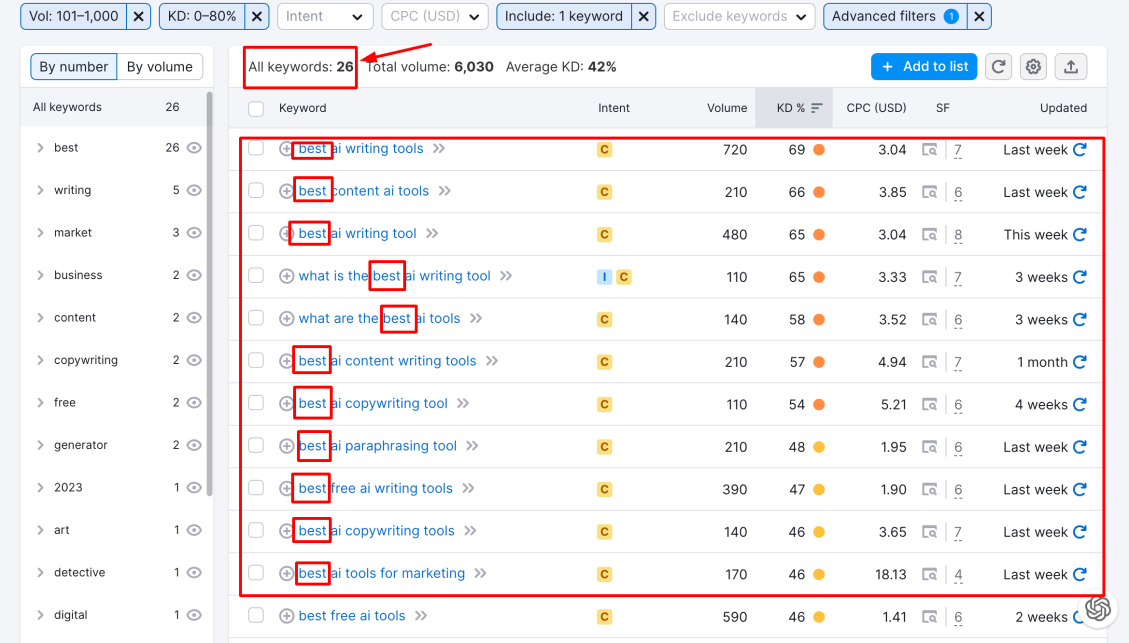Open SERP features icon for 'best content ai tools'
Screen dimensions: 1129x643
tap(930, 192)
